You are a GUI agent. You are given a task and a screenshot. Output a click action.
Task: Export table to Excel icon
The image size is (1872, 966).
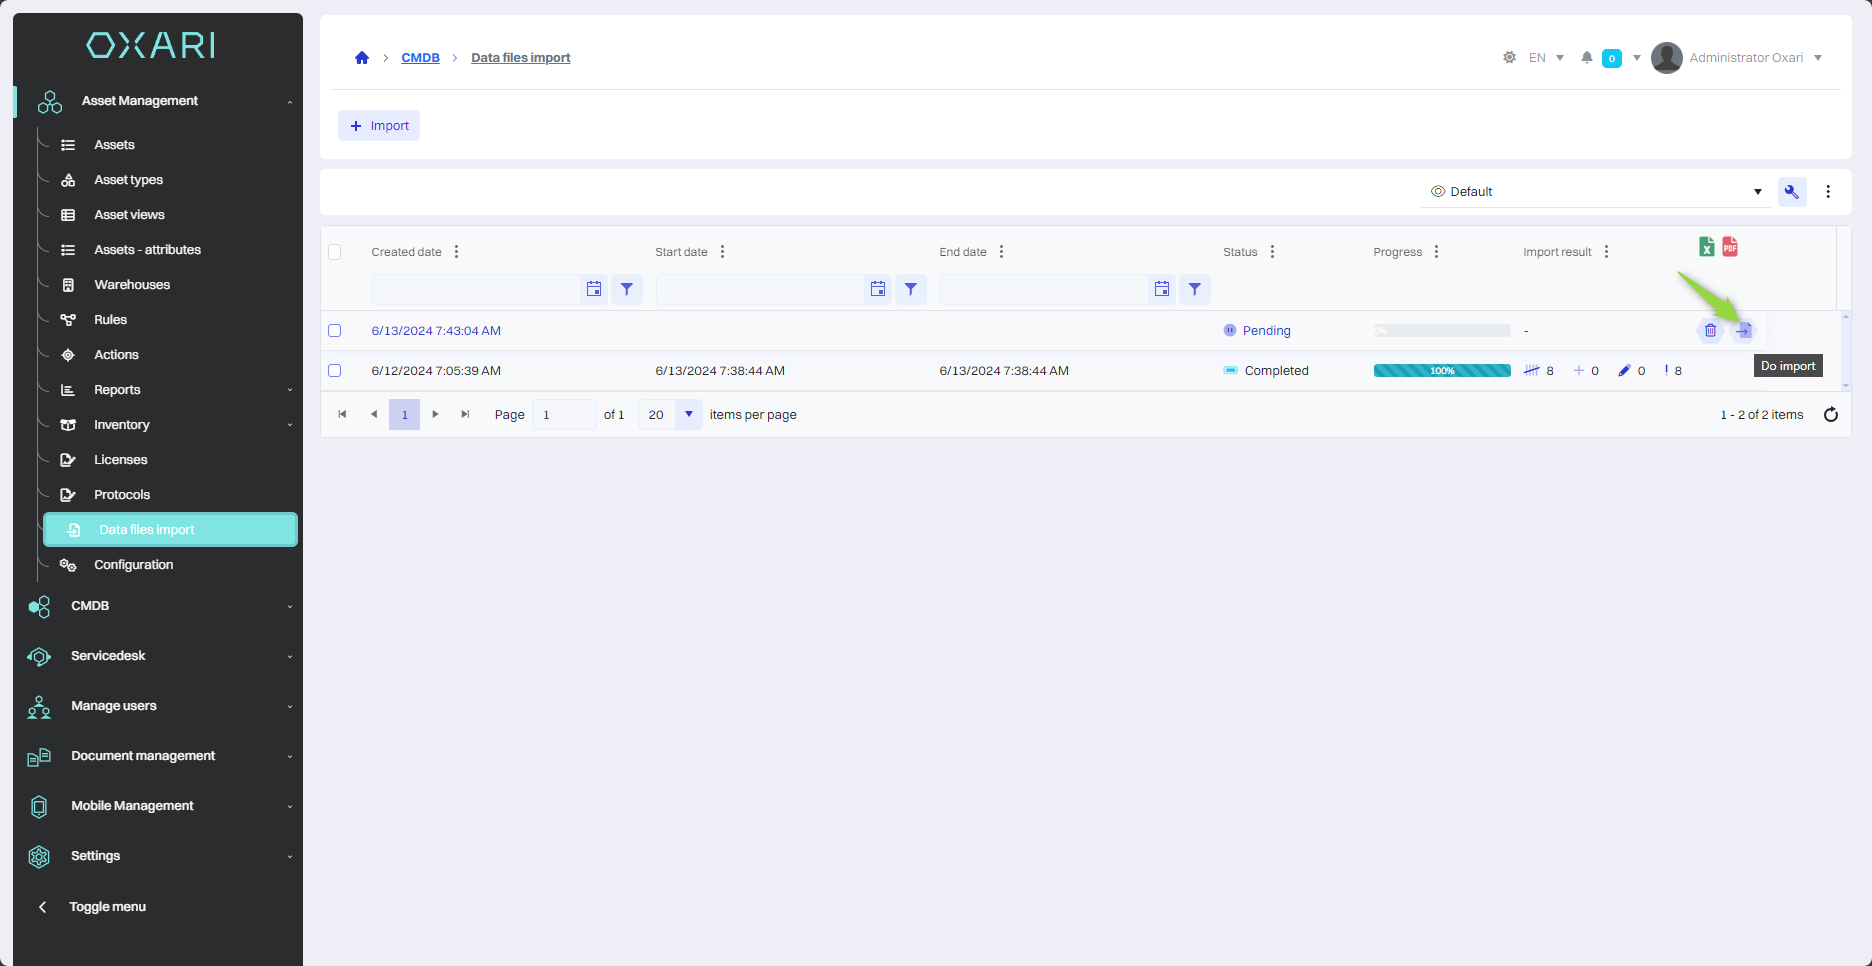pos(1706,247)
